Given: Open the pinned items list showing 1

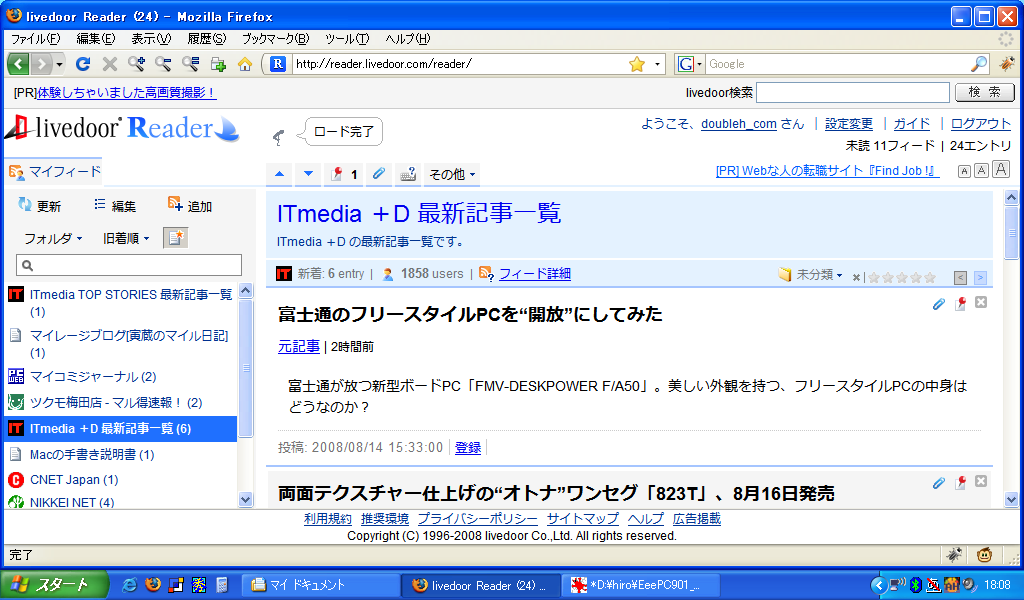Looking at the screenshot, I should pyautogui.click(x=344, y=174).
